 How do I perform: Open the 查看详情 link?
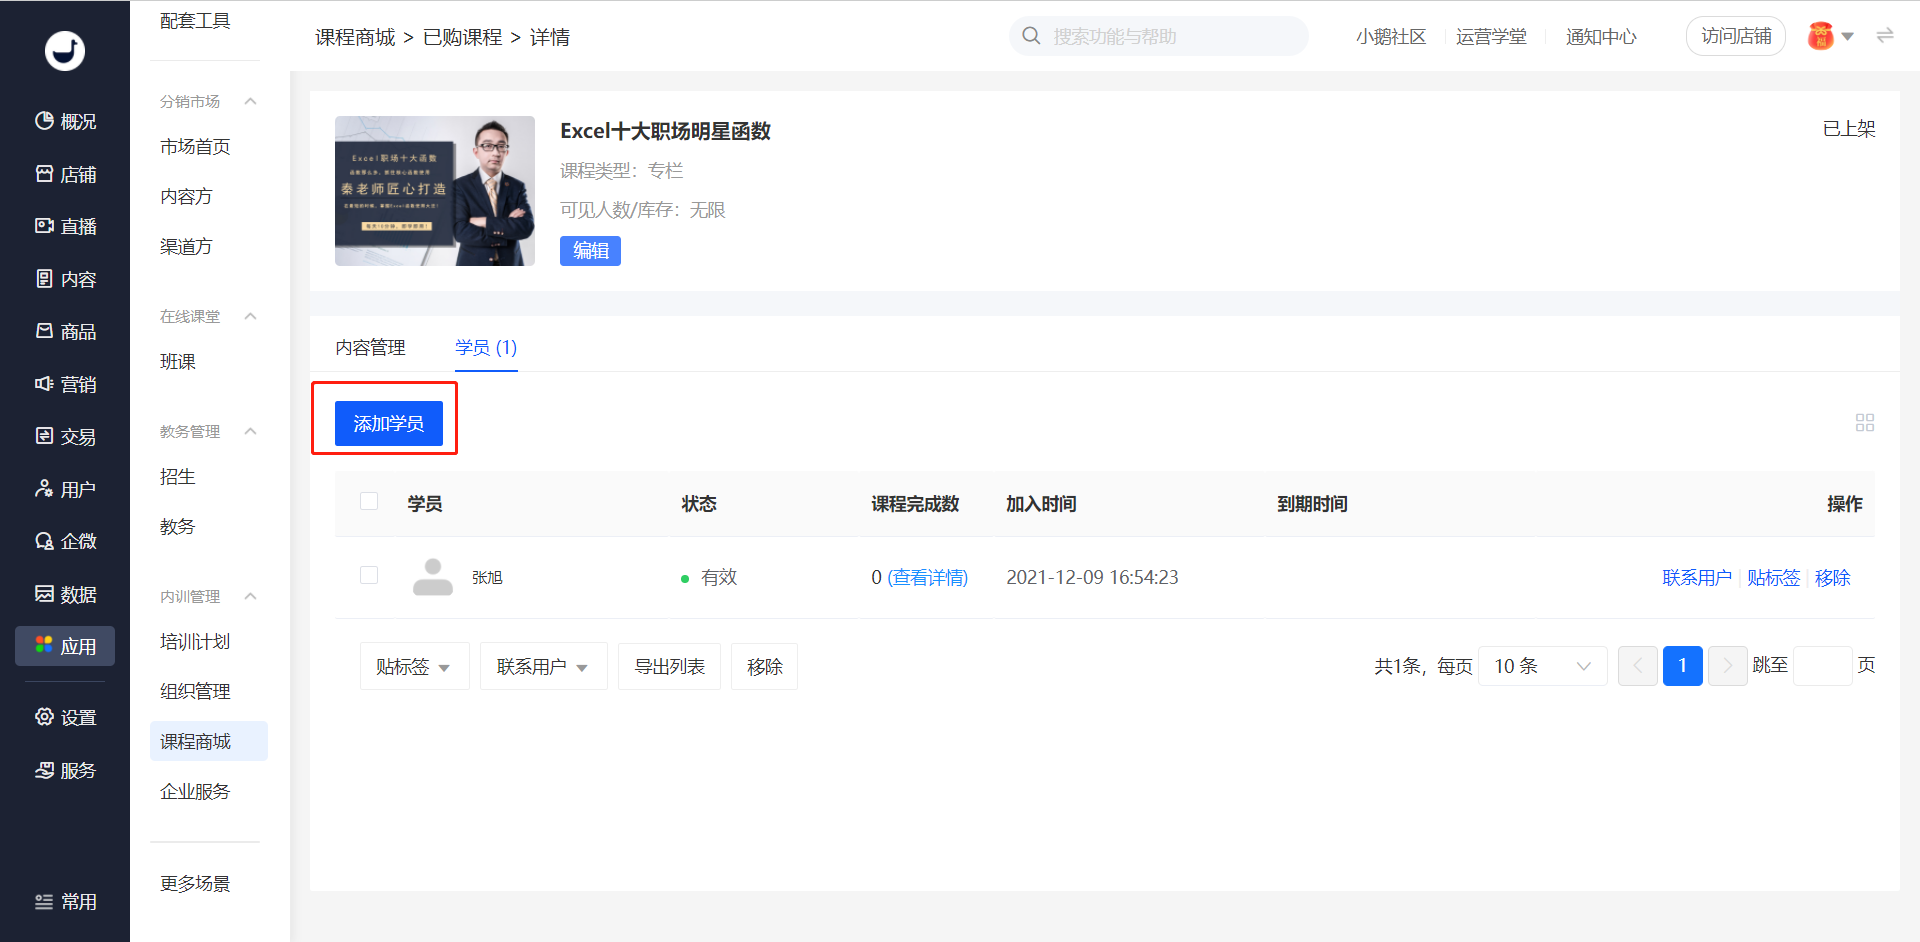point(927,577)
